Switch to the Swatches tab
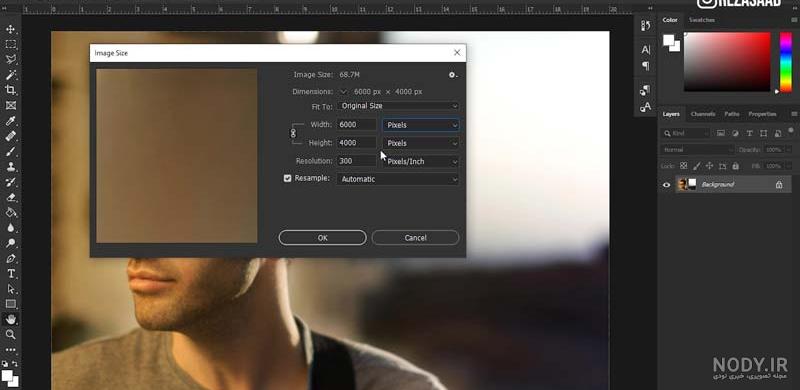Image resolution: width=800 pixels, height=390 pixels. pos(702,20)
